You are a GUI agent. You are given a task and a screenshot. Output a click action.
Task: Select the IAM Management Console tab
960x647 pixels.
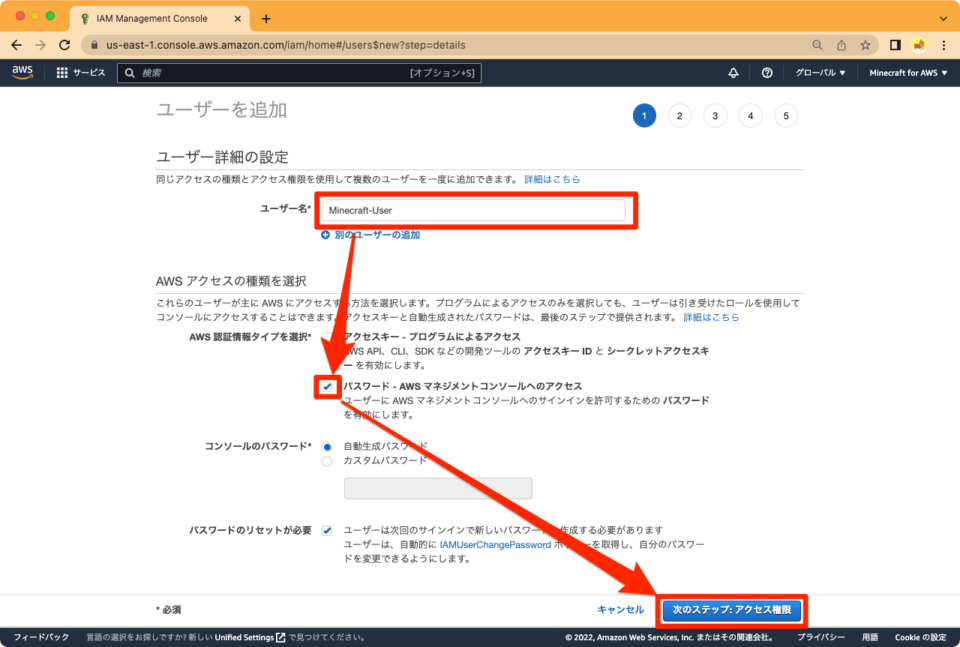[150, 18]
